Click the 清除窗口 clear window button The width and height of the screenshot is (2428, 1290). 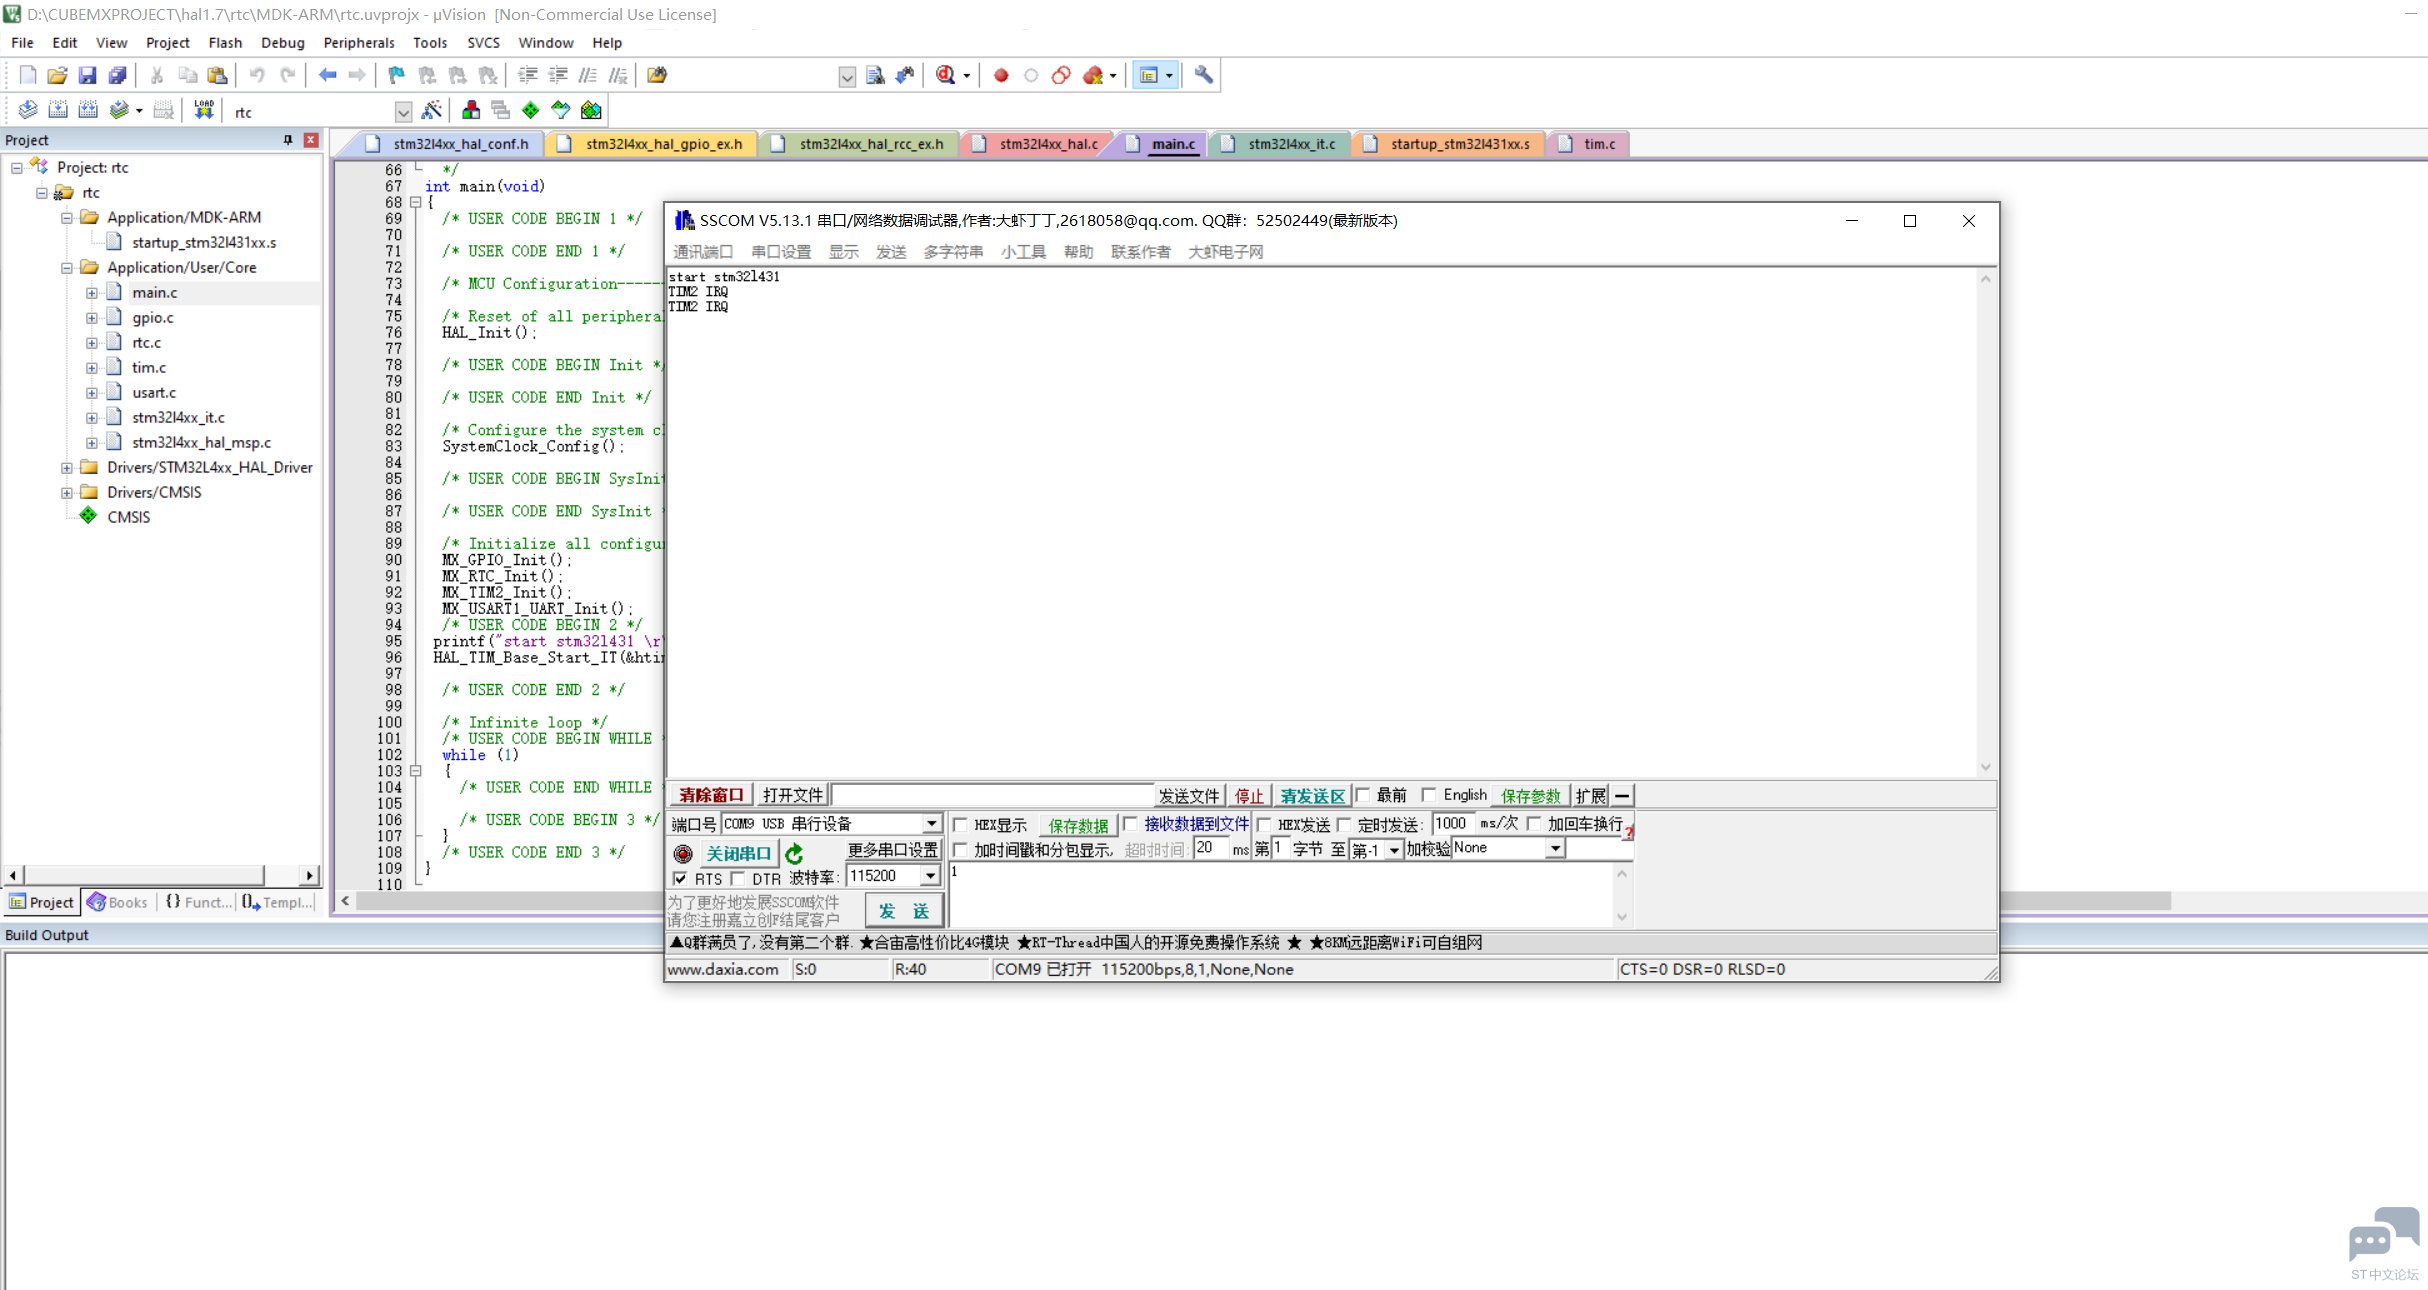click(711, 795)
